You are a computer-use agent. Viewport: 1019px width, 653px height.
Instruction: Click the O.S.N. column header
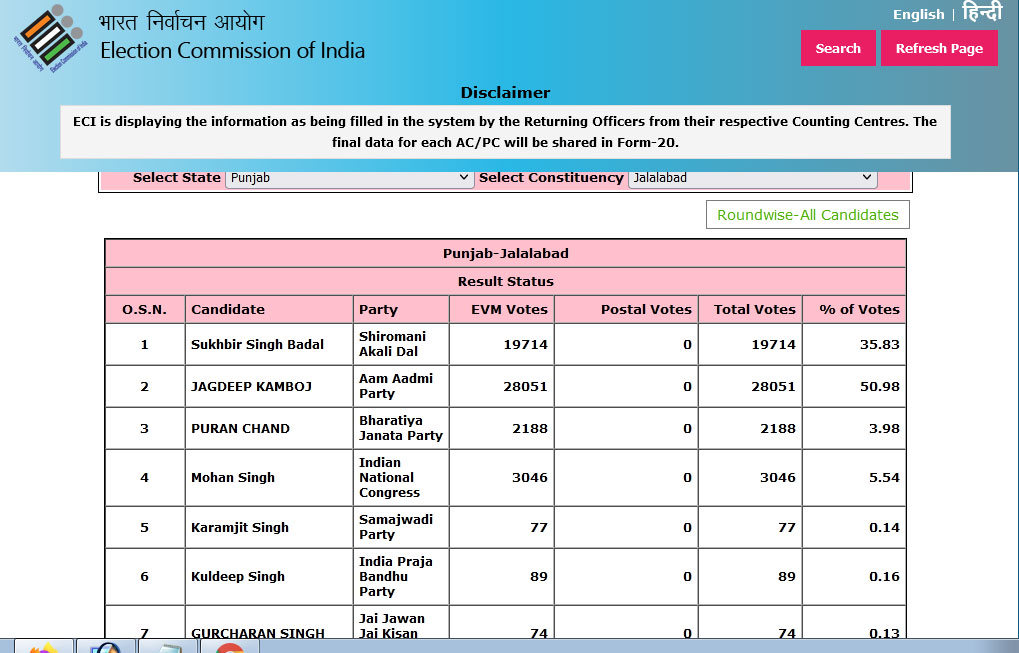[x=145, y=309]
